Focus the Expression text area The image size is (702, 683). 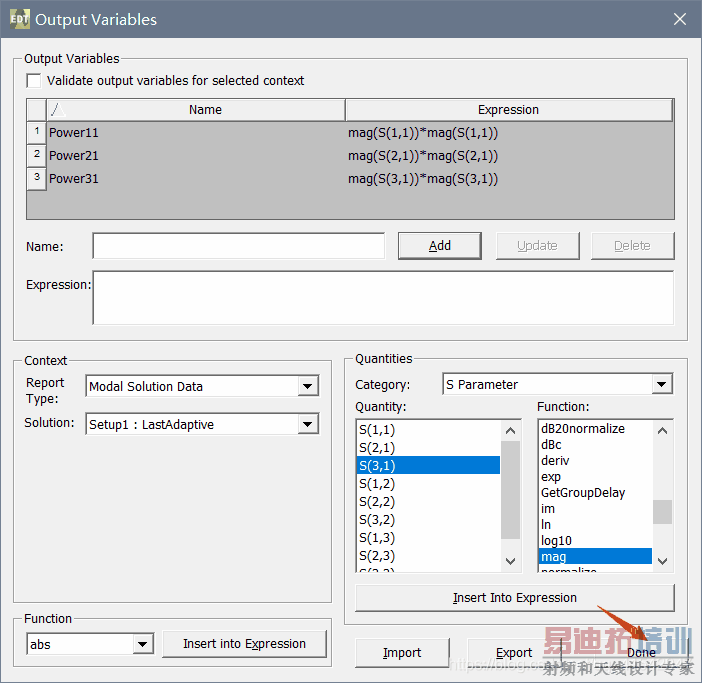pos(383,298)
